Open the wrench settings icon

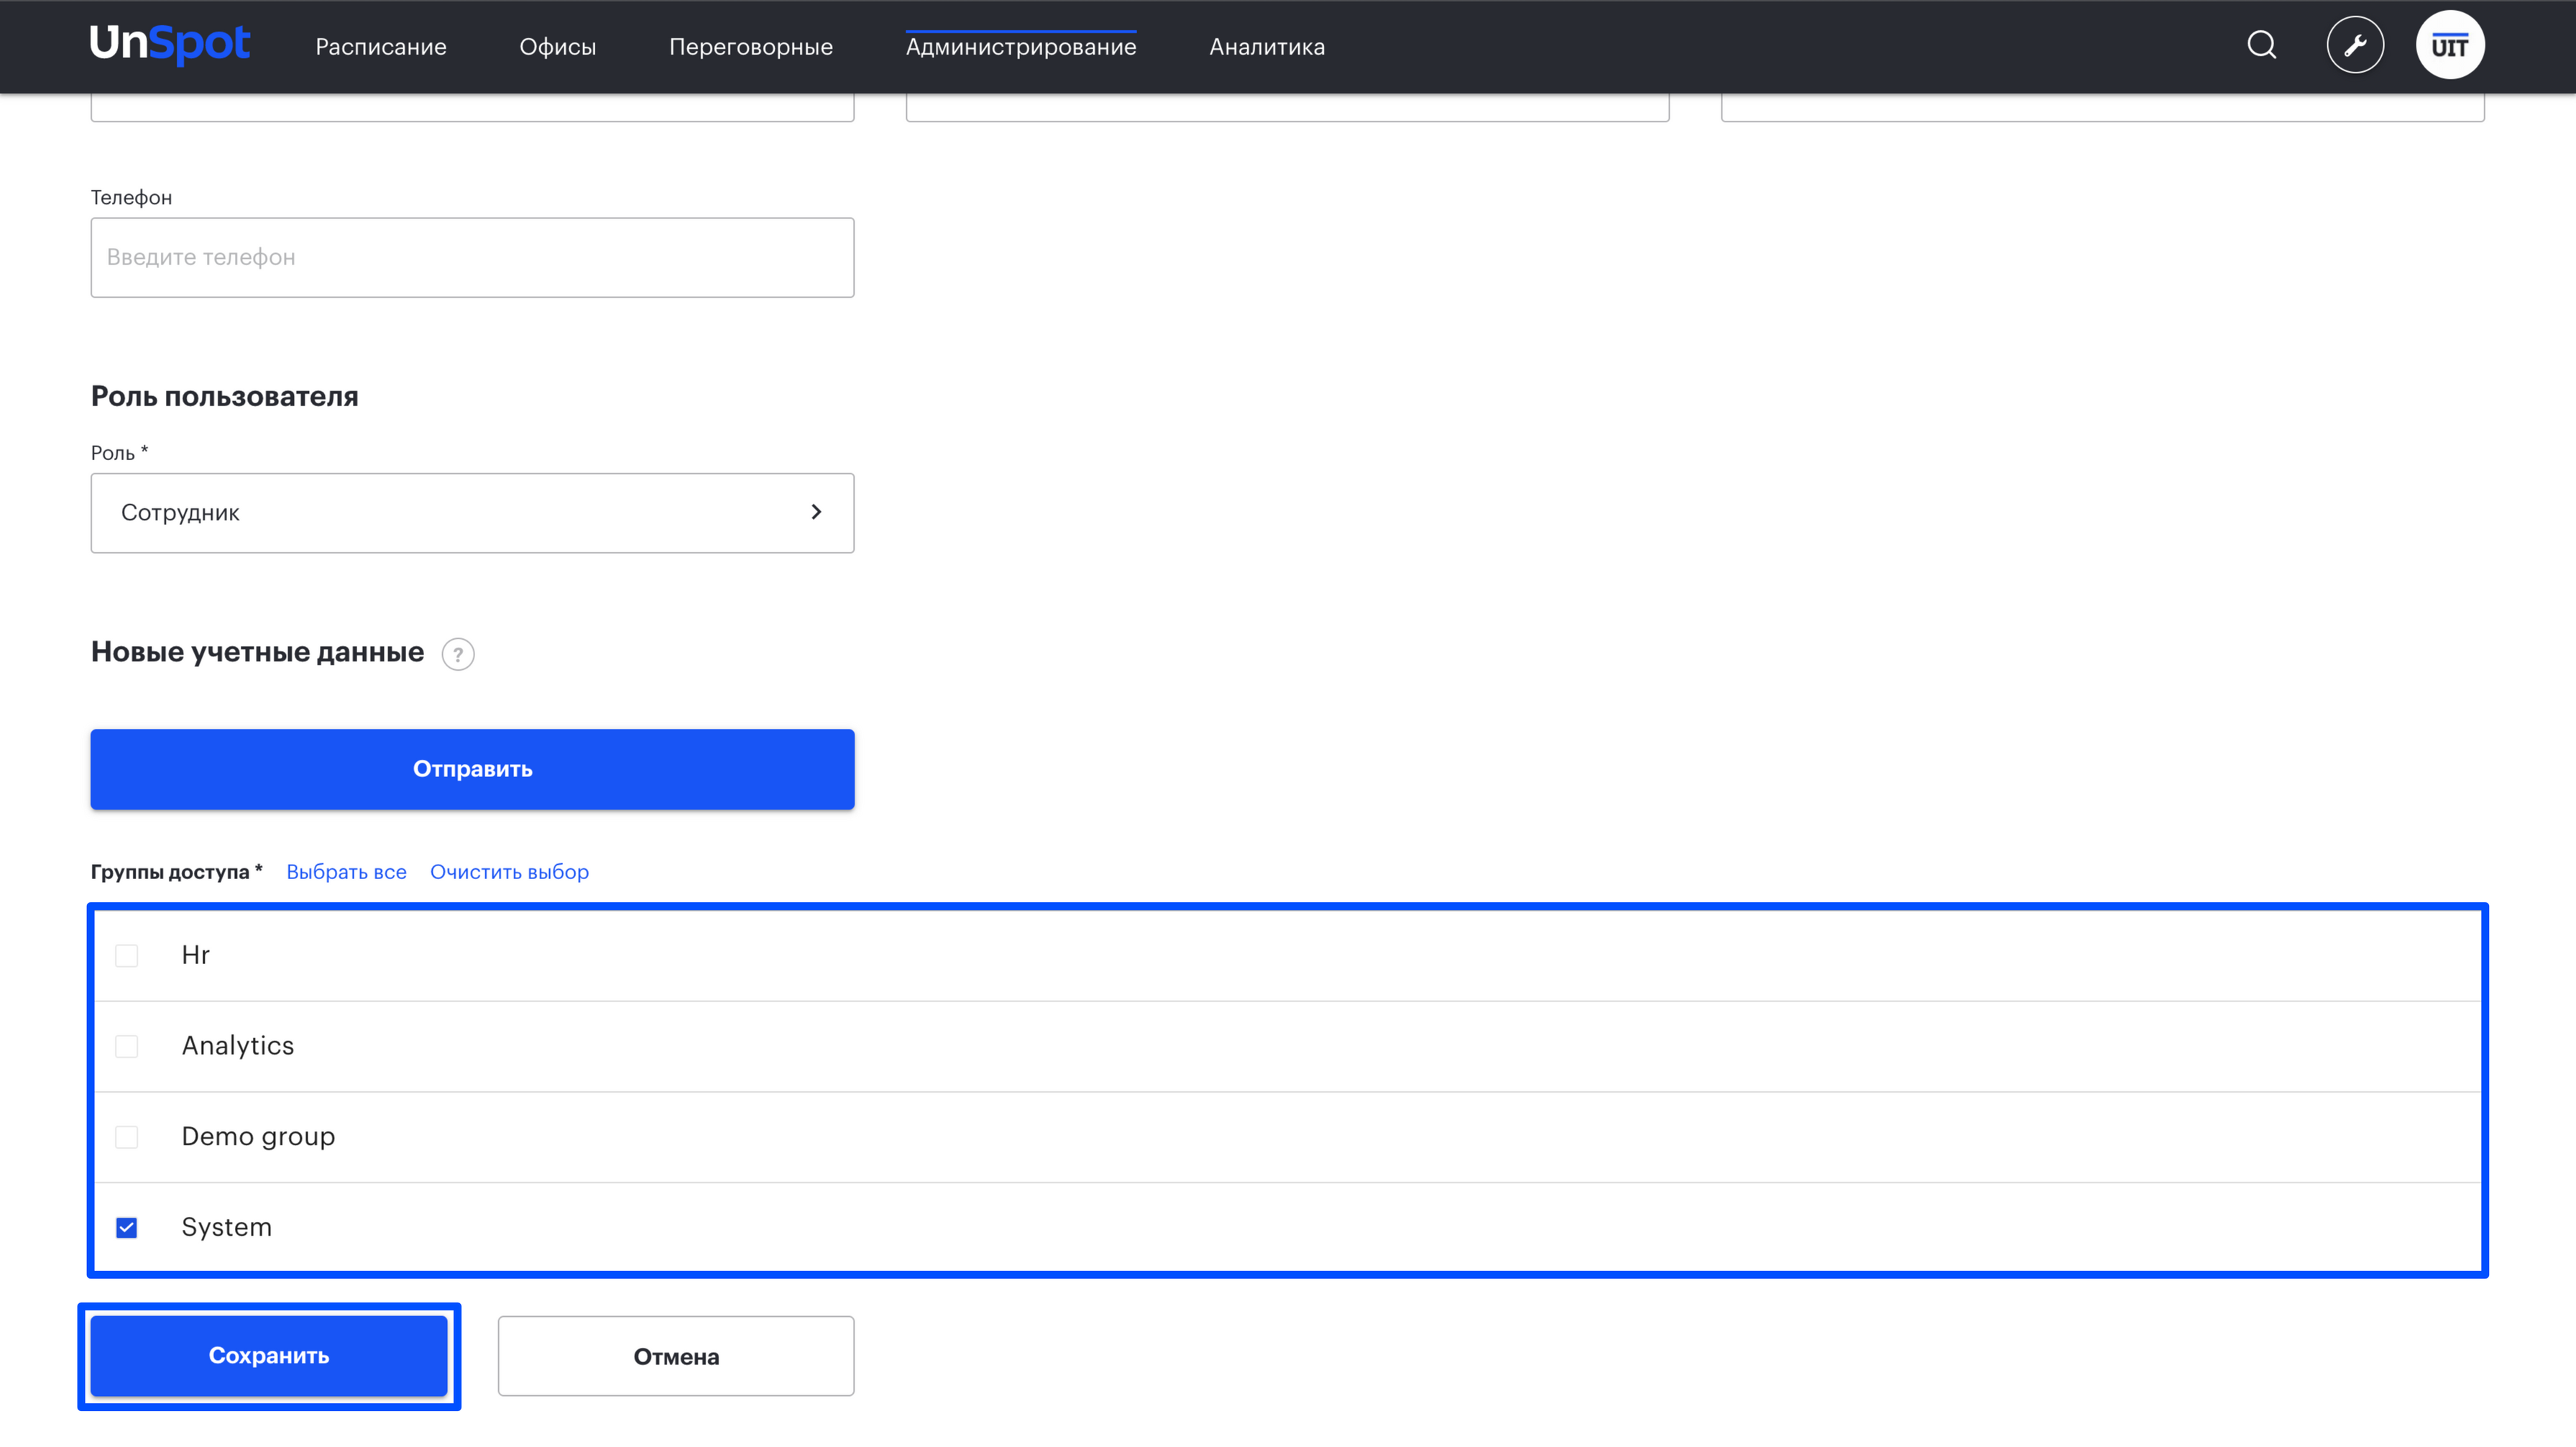click(x=2355, y=45)
